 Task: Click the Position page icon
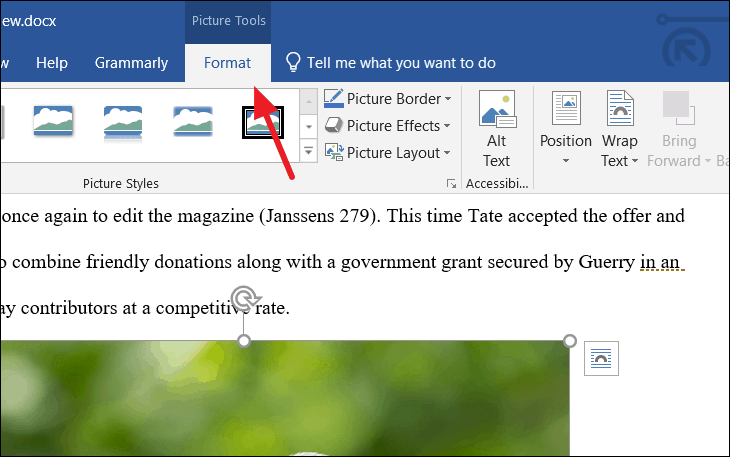point(566,108)
